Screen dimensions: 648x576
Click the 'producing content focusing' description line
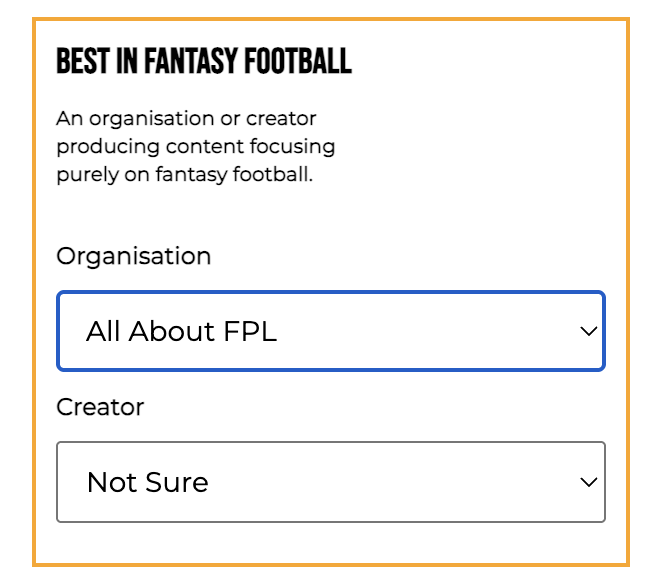195,146
